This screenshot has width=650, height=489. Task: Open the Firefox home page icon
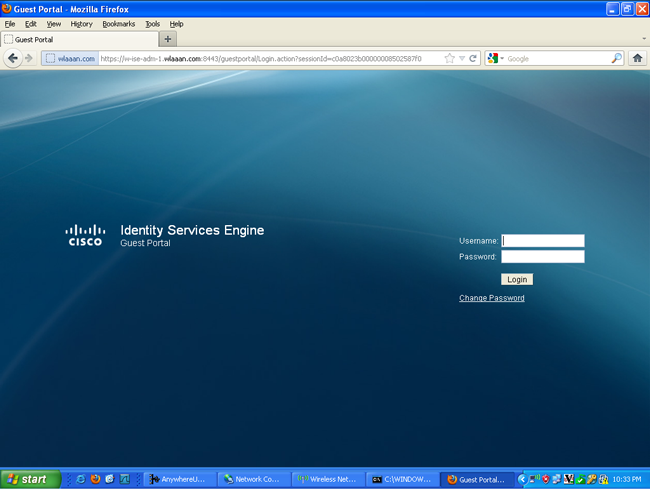tap(638, 58)
